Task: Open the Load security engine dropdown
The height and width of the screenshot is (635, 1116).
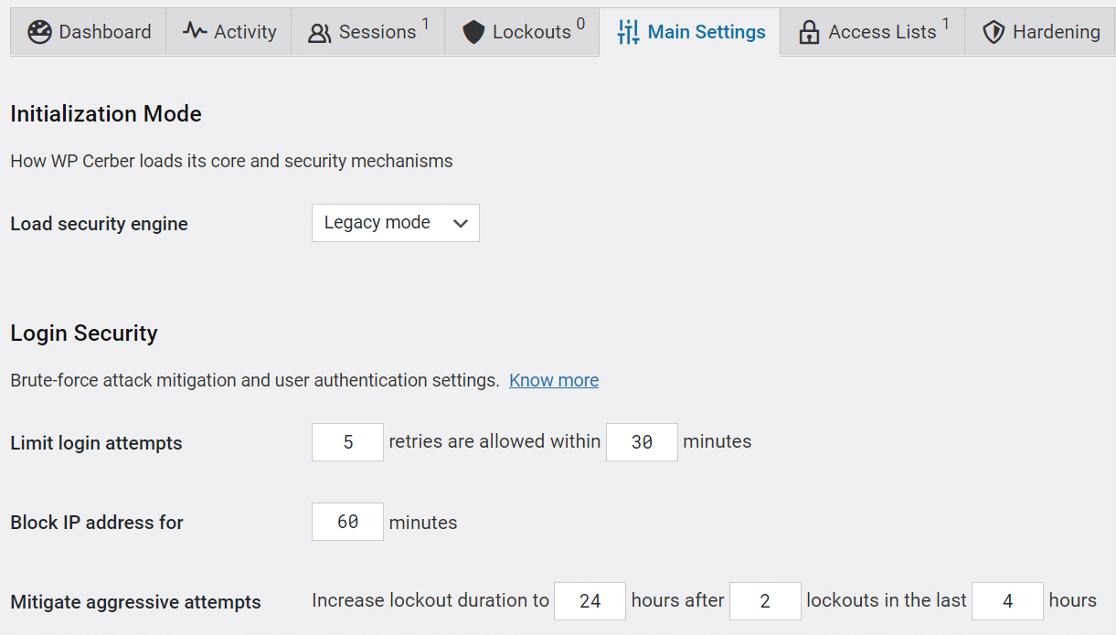Action: pyautogui.click(x=395, y=223)
